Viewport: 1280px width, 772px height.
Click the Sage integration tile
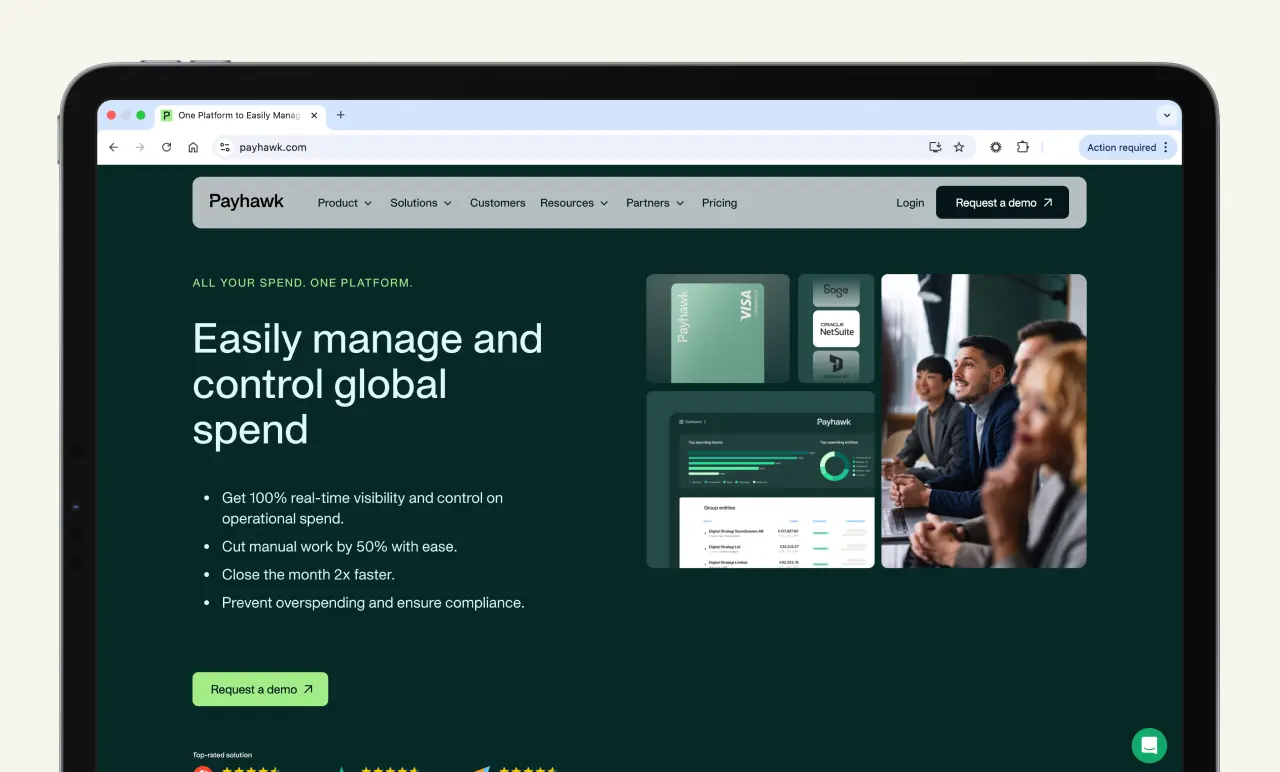pos(836,291)
